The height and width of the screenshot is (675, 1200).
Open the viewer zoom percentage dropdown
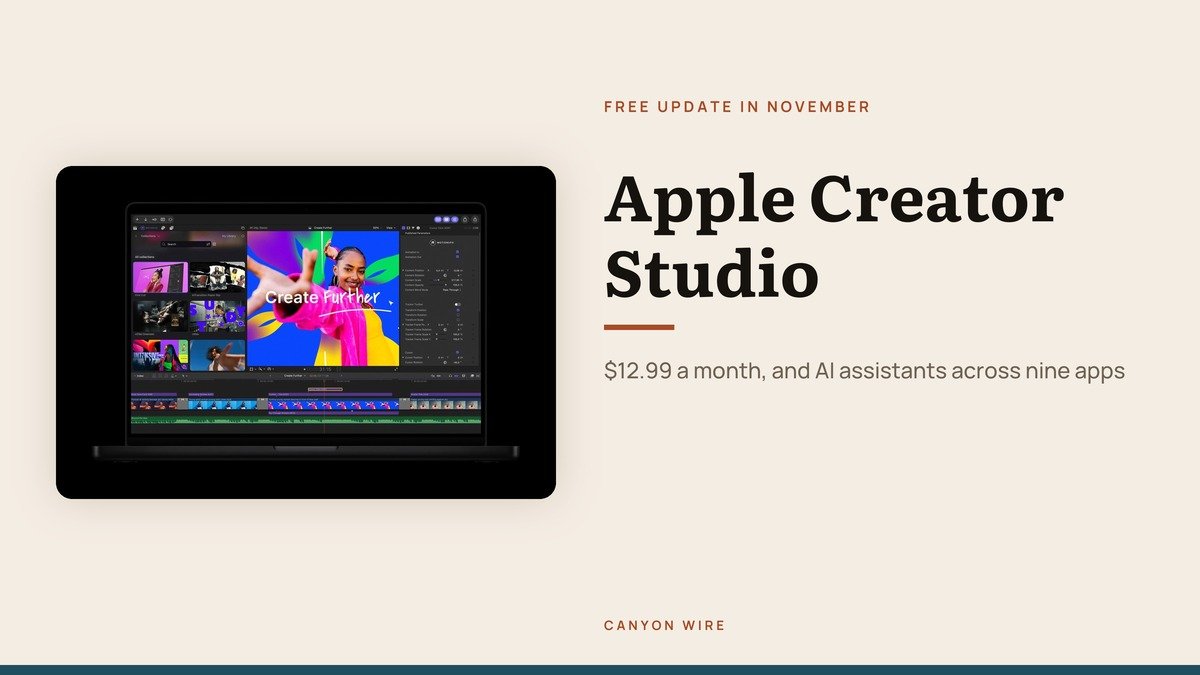pos(376,227)
